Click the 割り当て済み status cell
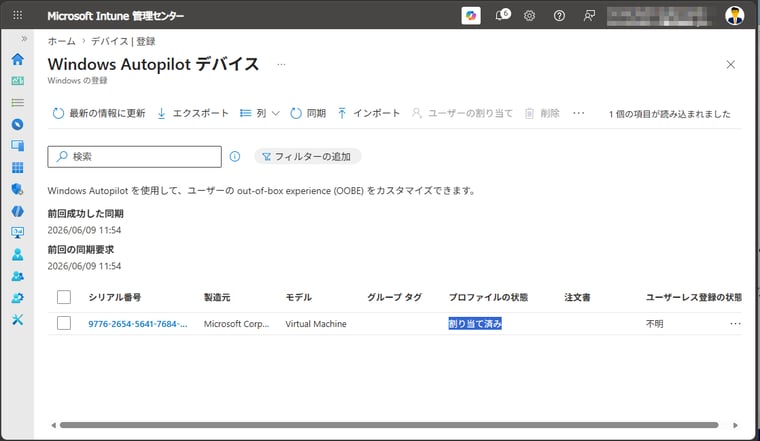This screenshot has width=760, height=441. (x=475, y=324)
